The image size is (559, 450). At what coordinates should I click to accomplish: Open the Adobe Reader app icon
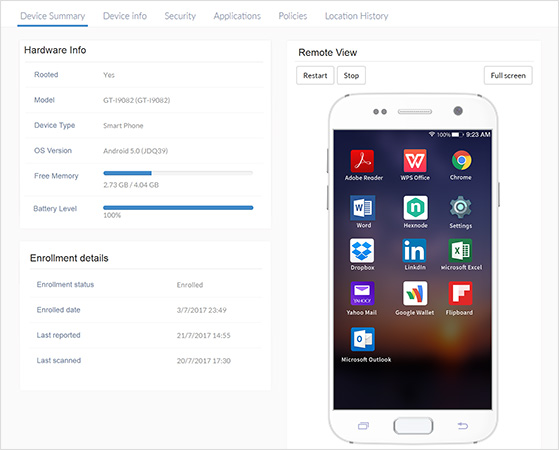coord(362,161)
